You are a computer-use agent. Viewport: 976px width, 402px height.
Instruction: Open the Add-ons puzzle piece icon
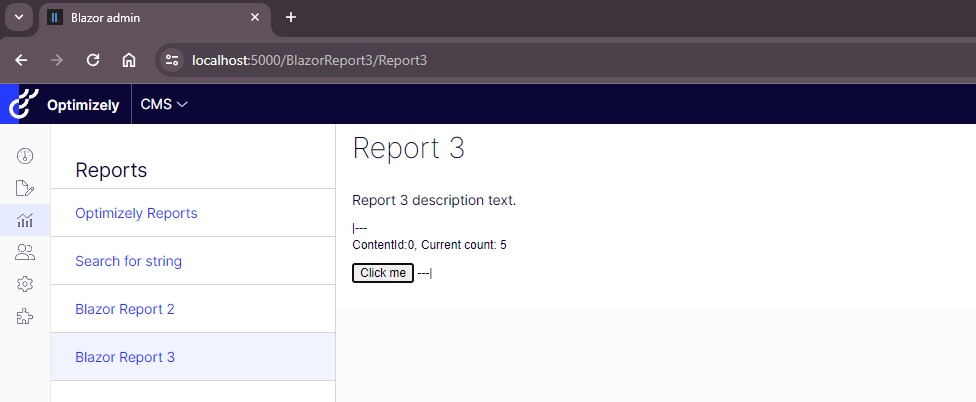[25, 317]
